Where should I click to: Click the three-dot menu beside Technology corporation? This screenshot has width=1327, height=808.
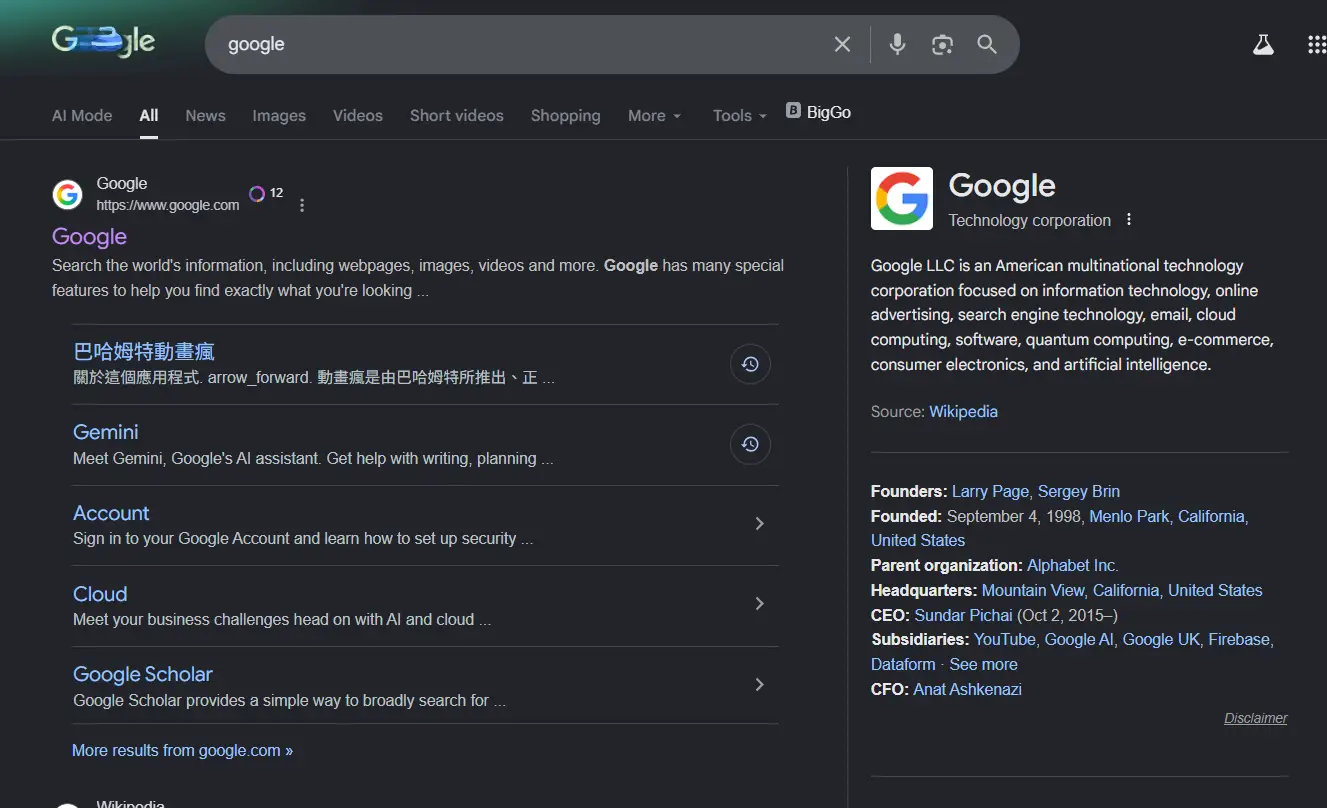point(1129,220)
